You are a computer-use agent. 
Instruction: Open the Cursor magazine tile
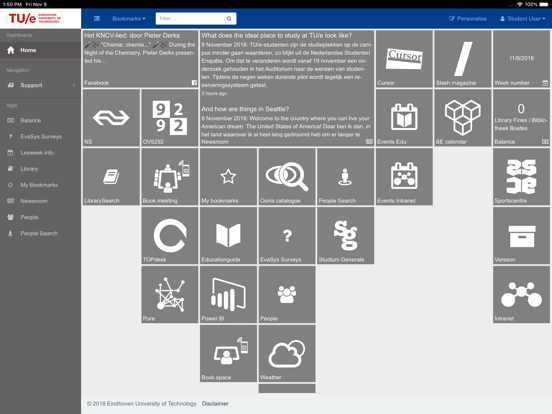point(404,59)
